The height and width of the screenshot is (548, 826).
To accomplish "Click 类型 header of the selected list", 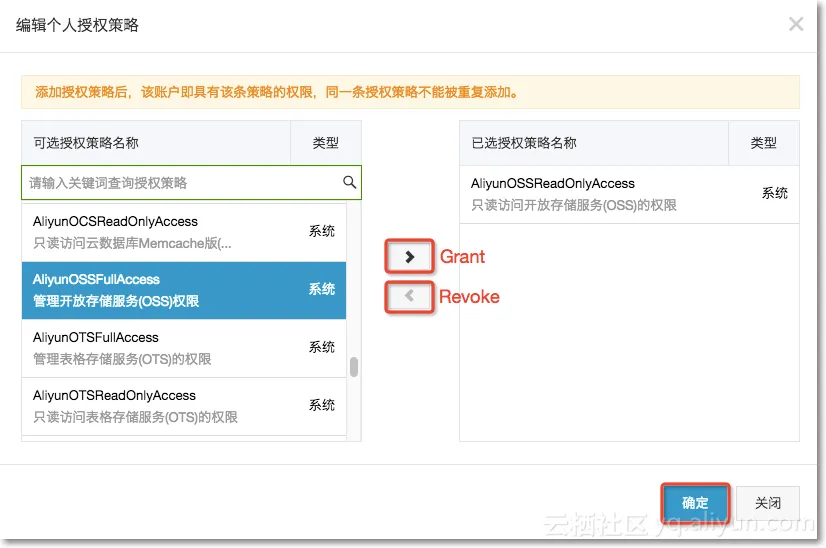I will (x=763, y=143).
